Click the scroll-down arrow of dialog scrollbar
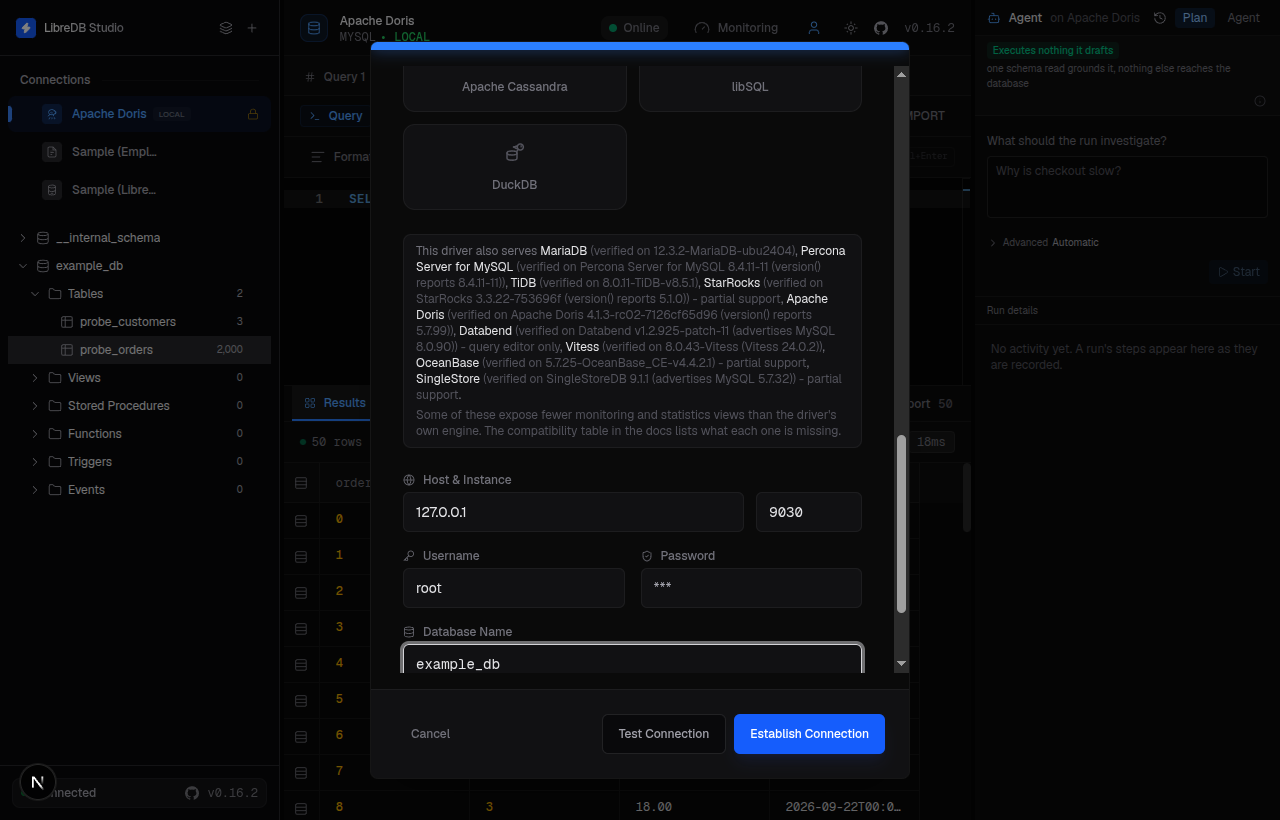This screenshot has height=820, width=1280. pyautogui.click(x=901, y=664)
